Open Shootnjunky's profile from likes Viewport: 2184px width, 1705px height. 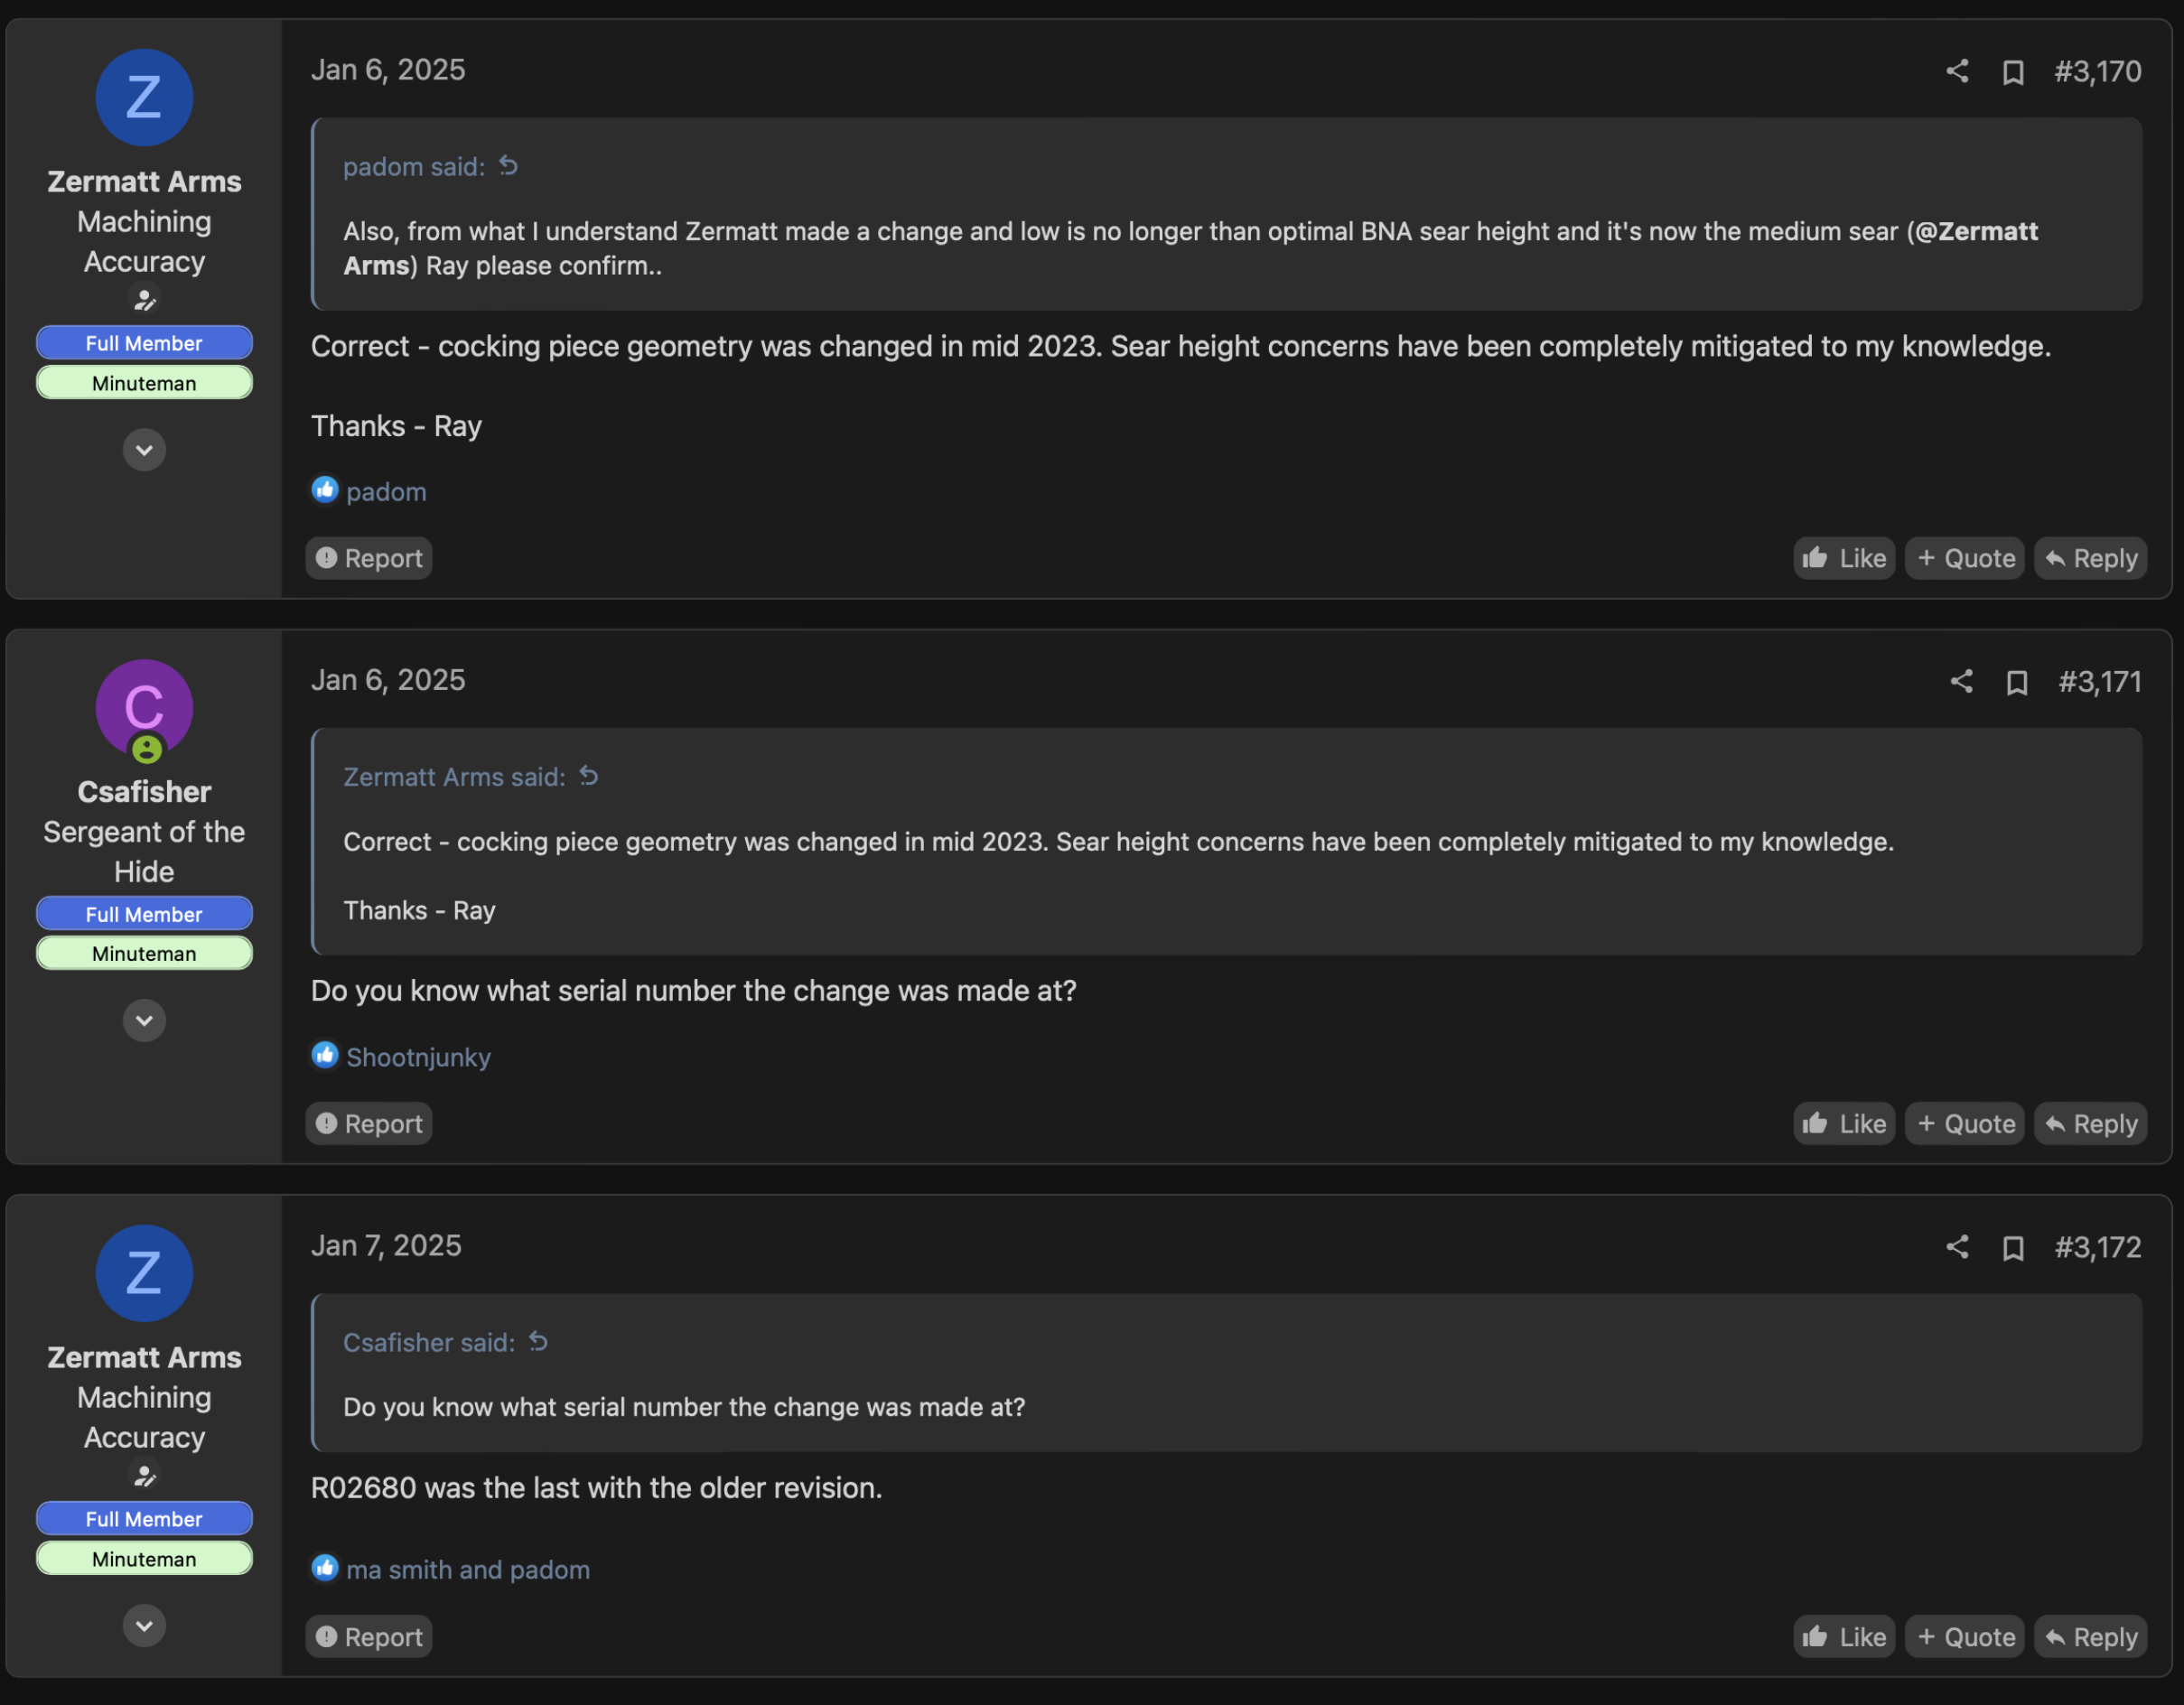418,1057
